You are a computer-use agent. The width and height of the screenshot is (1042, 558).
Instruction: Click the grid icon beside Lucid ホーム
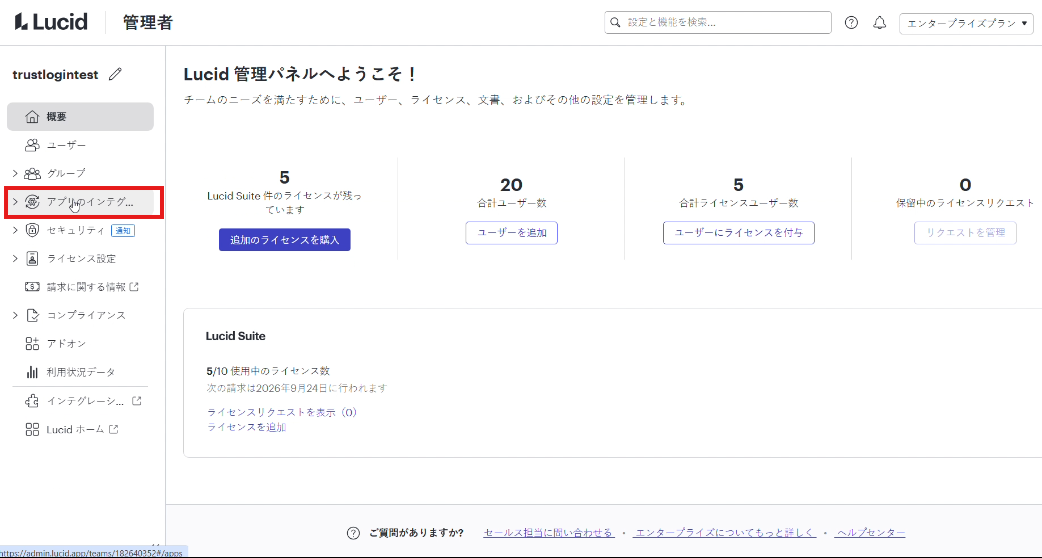click(32, 429)
